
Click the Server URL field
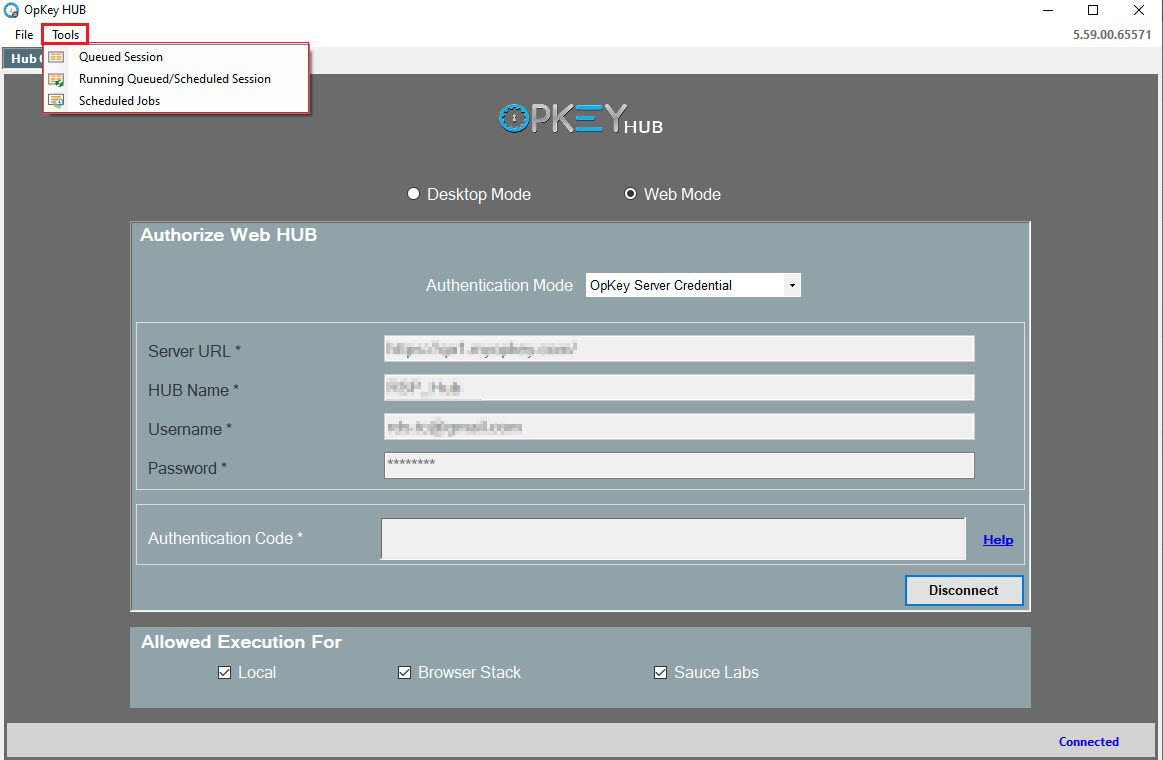point(678,349)
